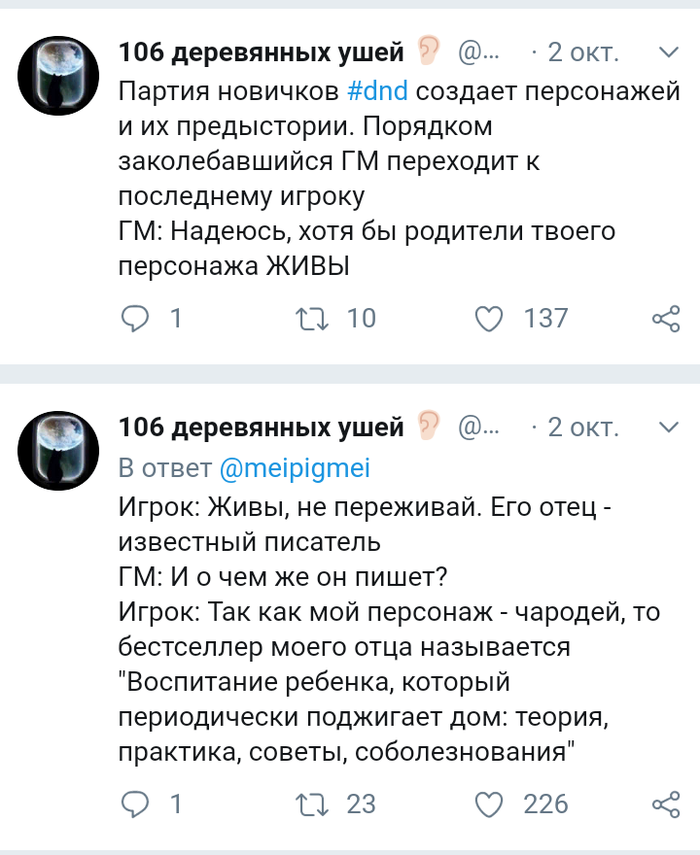Share the first tweet
700x855 pixels.
(x=665, y=318)
